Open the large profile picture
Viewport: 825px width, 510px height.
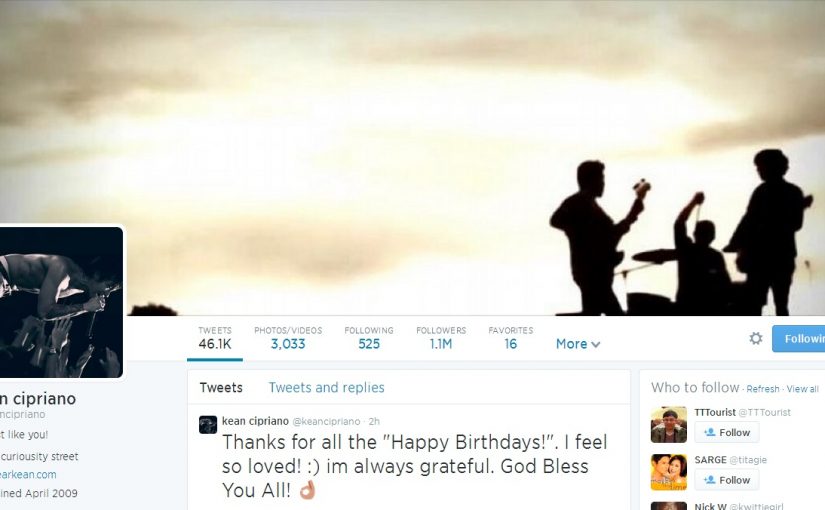pyautogui.click(x=61, y=302)
